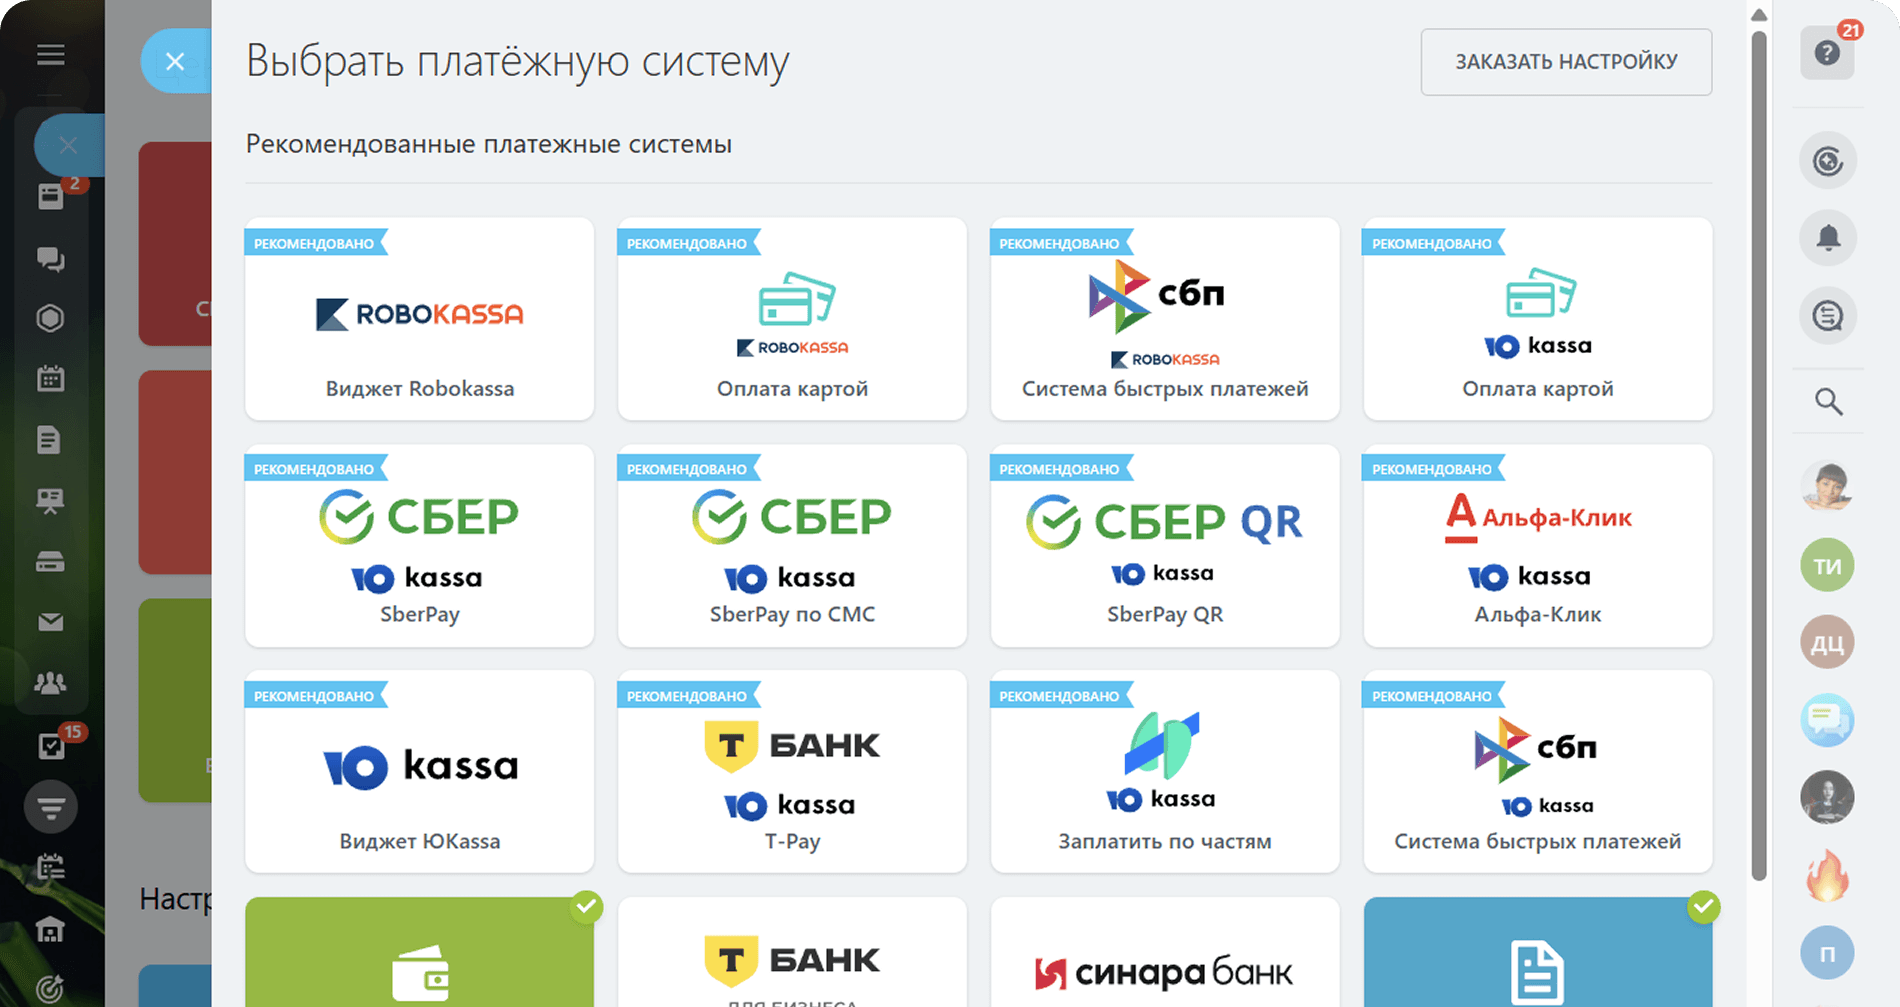
Task: Select the Виджет Robokassa payment tile
Action: [419, 319]
